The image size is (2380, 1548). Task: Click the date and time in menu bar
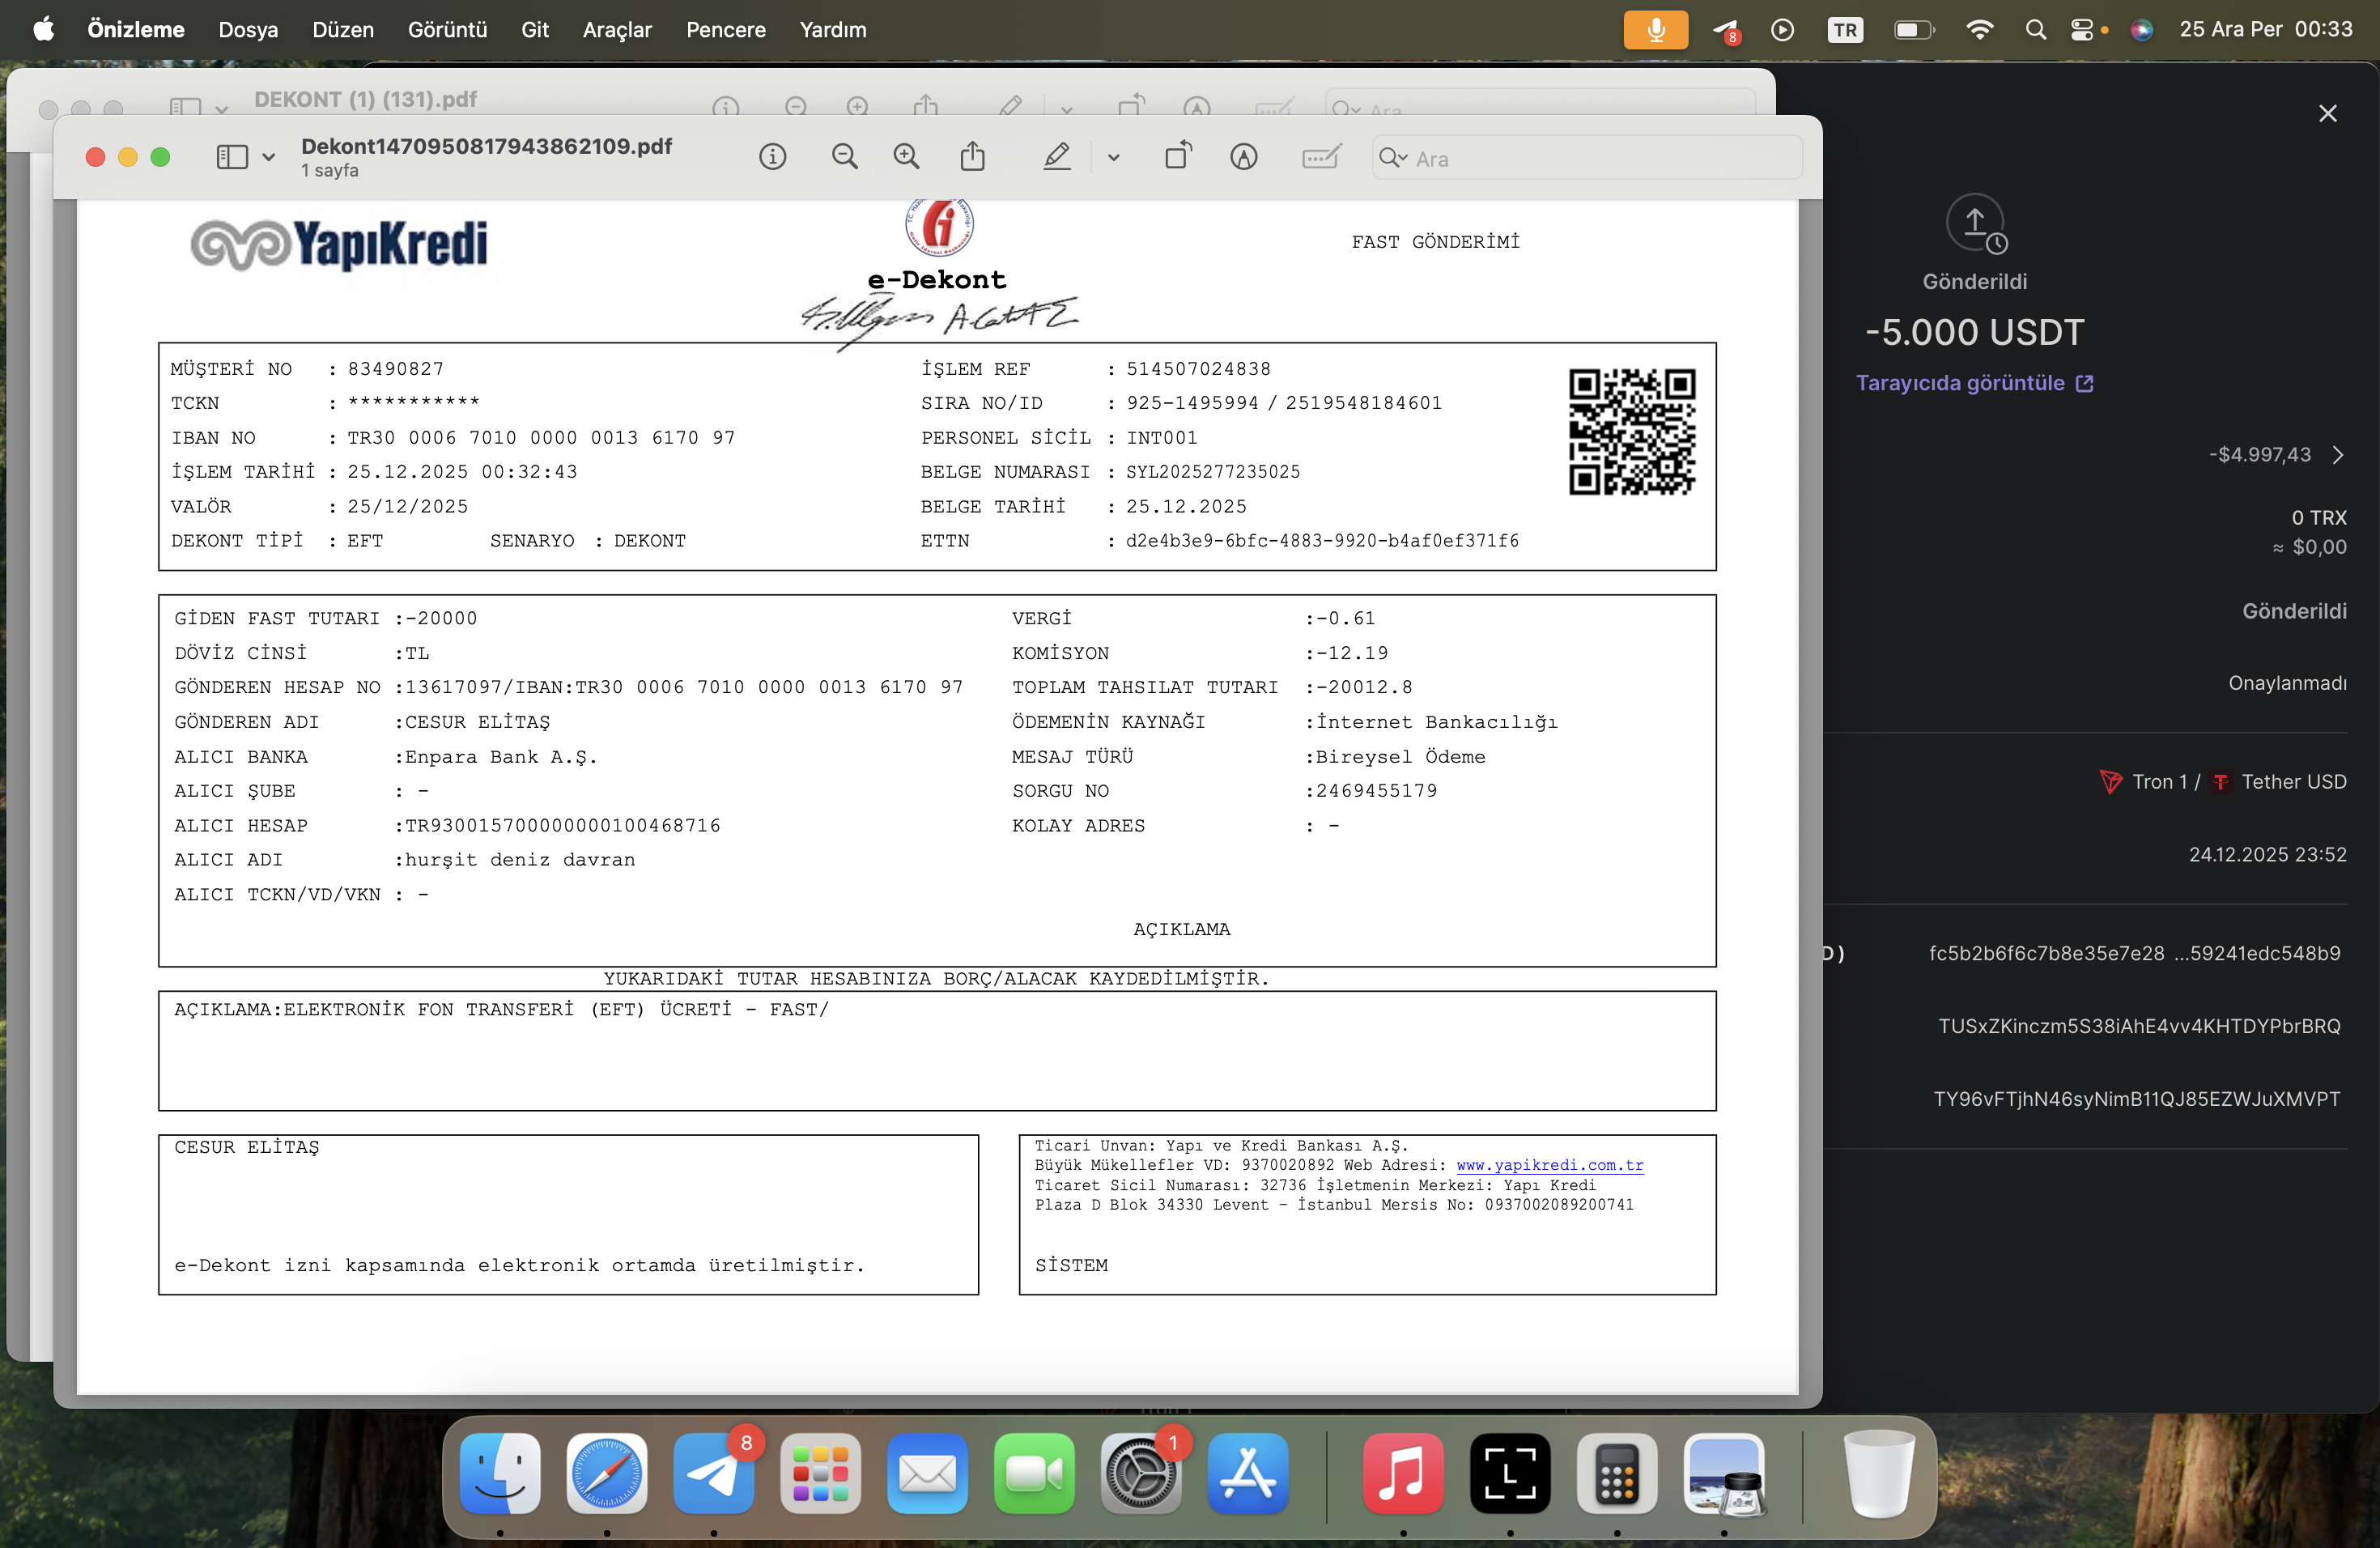click(x=2266, y=30)
